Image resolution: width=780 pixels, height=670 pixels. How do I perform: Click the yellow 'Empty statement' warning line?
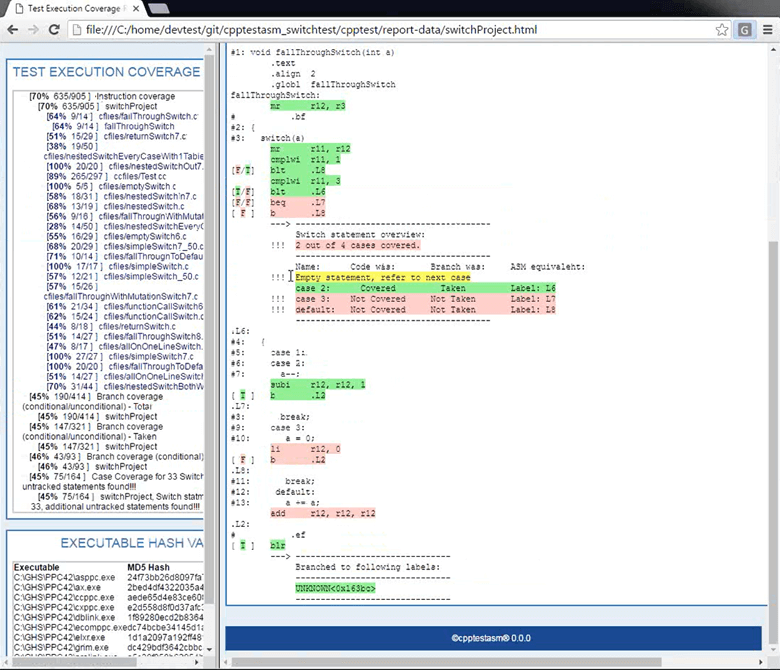(x=383, y=278)
